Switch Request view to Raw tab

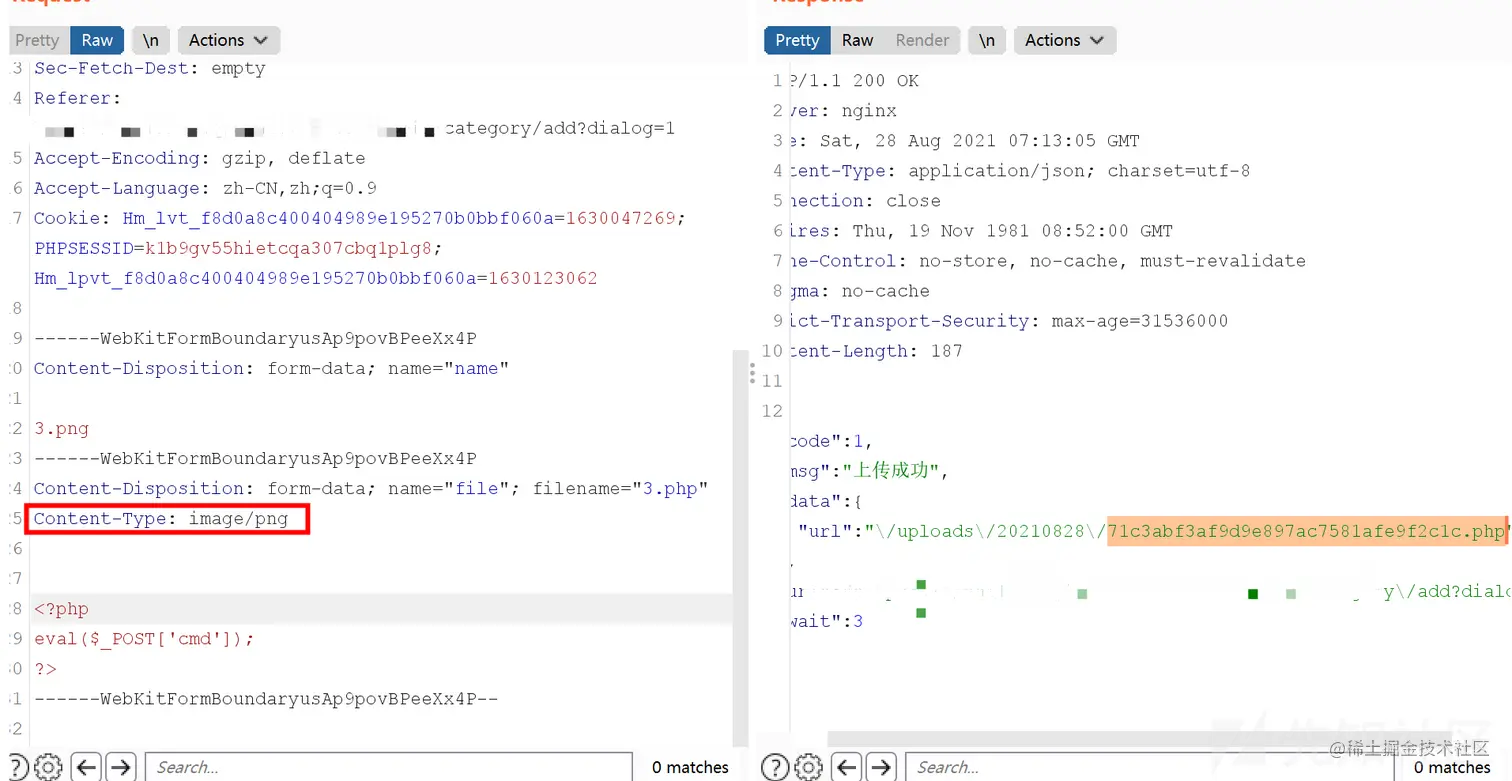coord(97,40)
